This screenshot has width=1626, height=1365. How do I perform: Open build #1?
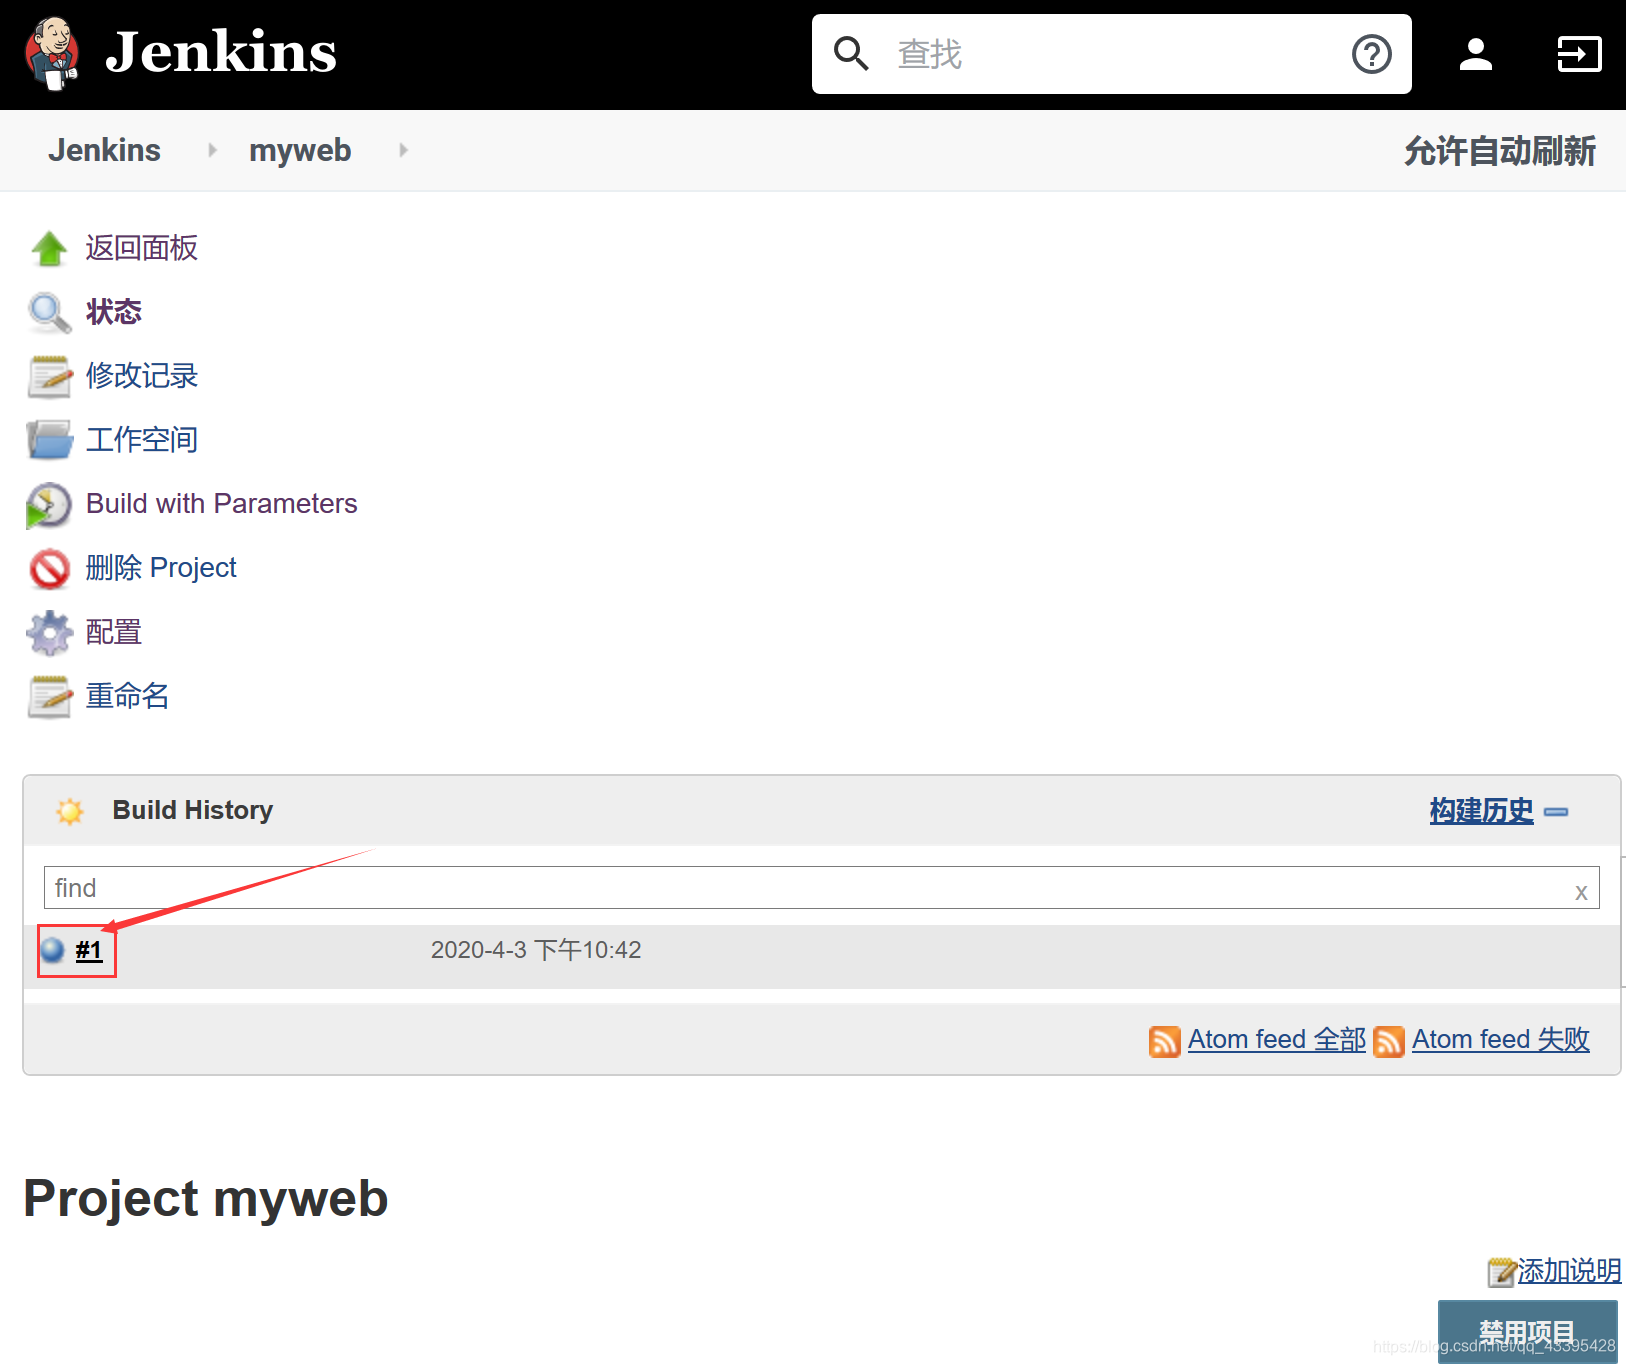(89, 950)
